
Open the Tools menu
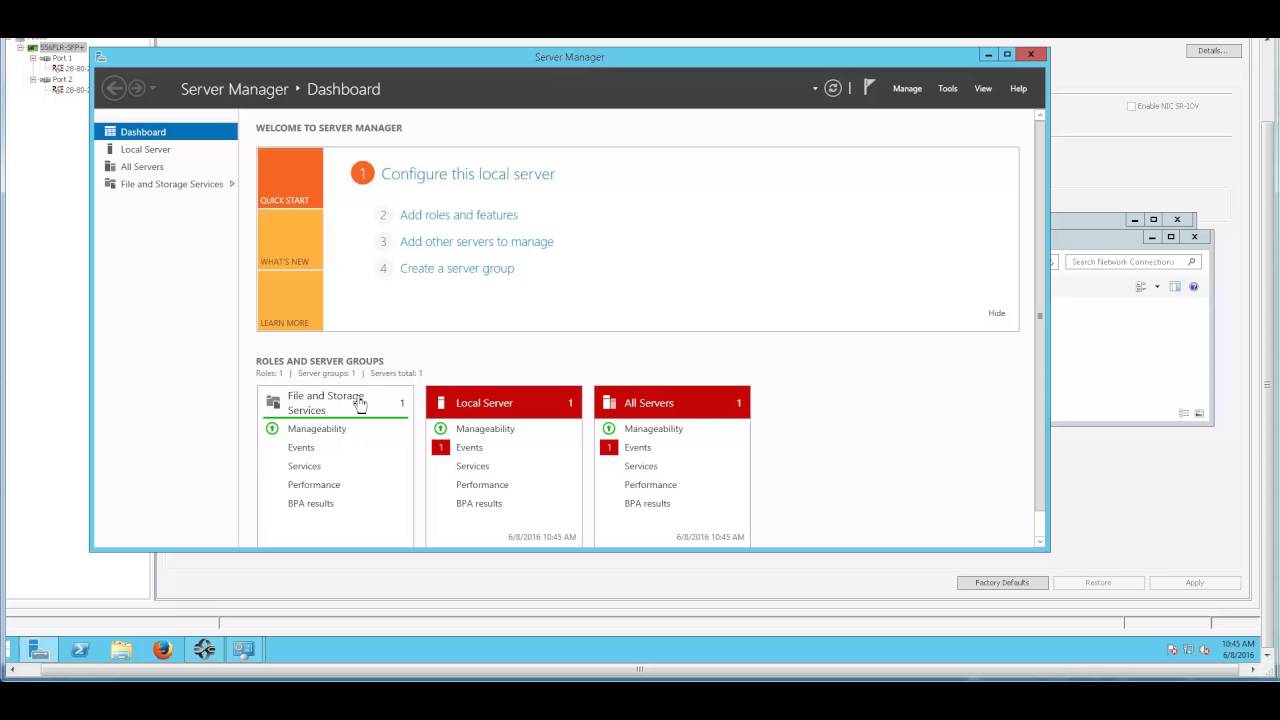click(x=948, y=89)
